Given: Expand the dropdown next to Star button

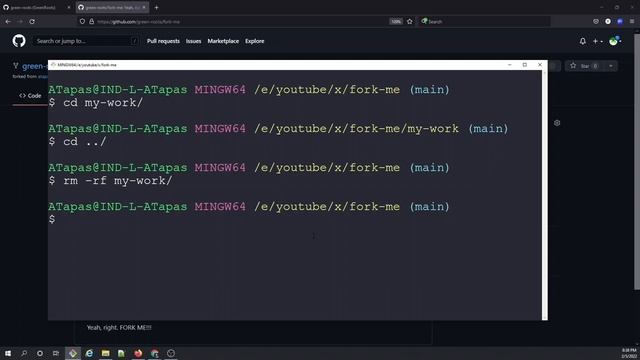Looking at the screenshot, I should coord(611,66).
